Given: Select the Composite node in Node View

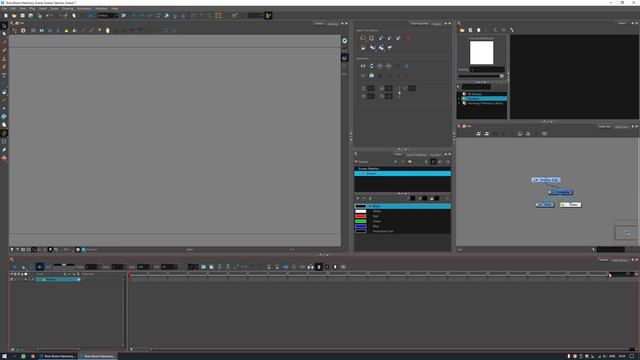Looking at the screenshot, I should tap(560, 192).
